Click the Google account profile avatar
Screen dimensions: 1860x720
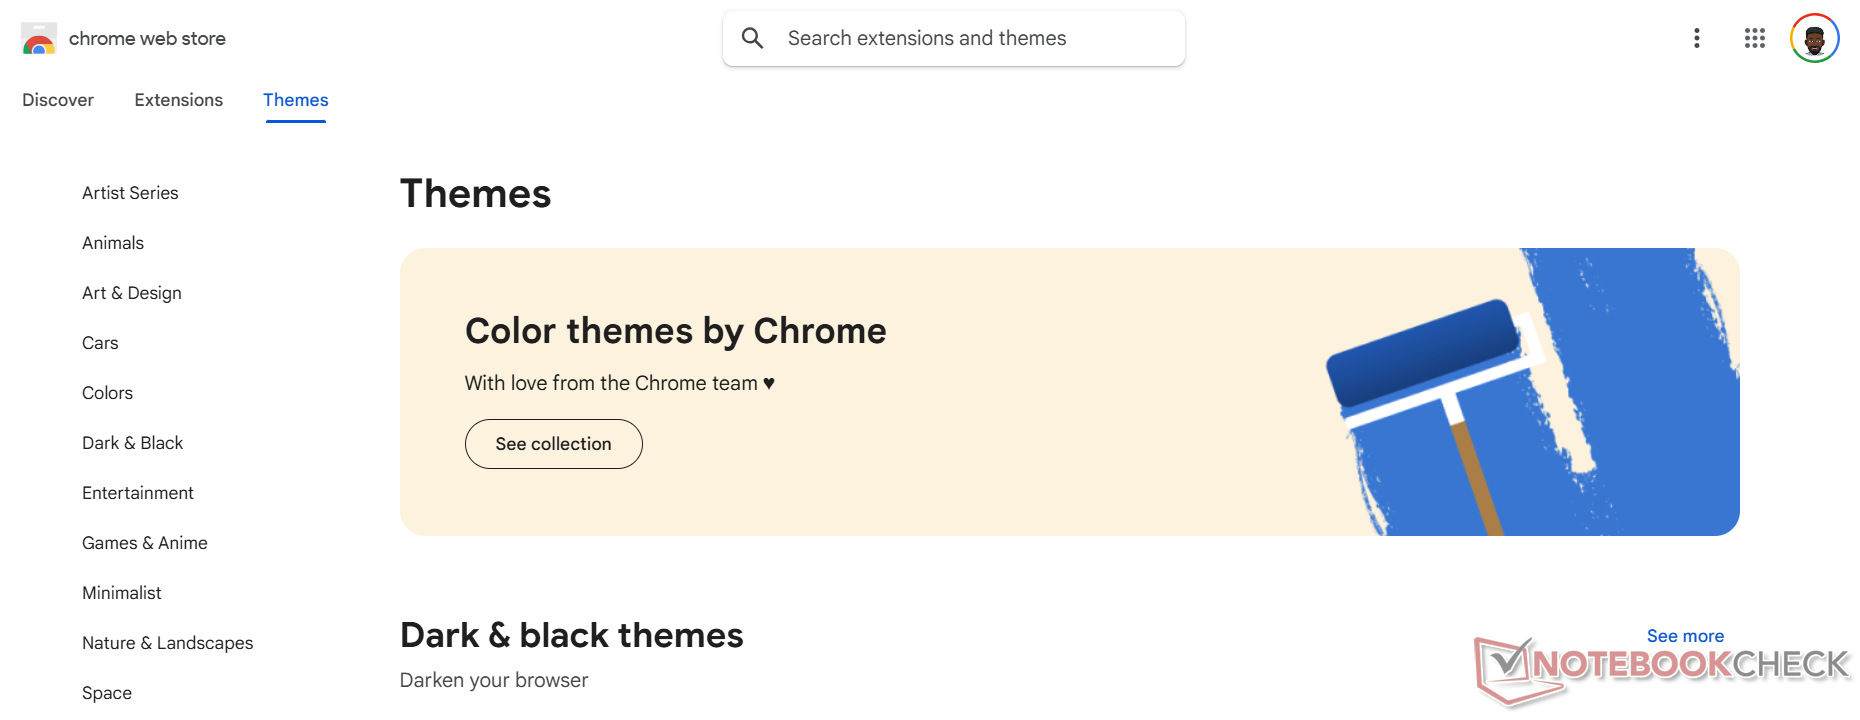click(x=1814, y=39)
